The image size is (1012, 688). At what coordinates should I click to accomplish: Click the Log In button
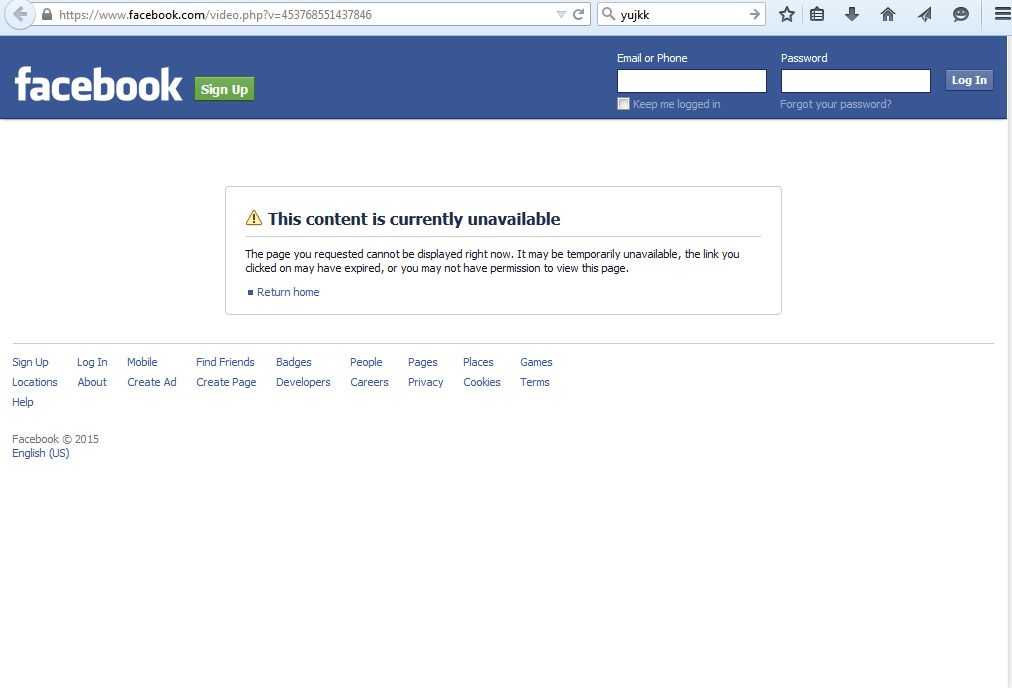pyautogui.click(x=969, y=80)
